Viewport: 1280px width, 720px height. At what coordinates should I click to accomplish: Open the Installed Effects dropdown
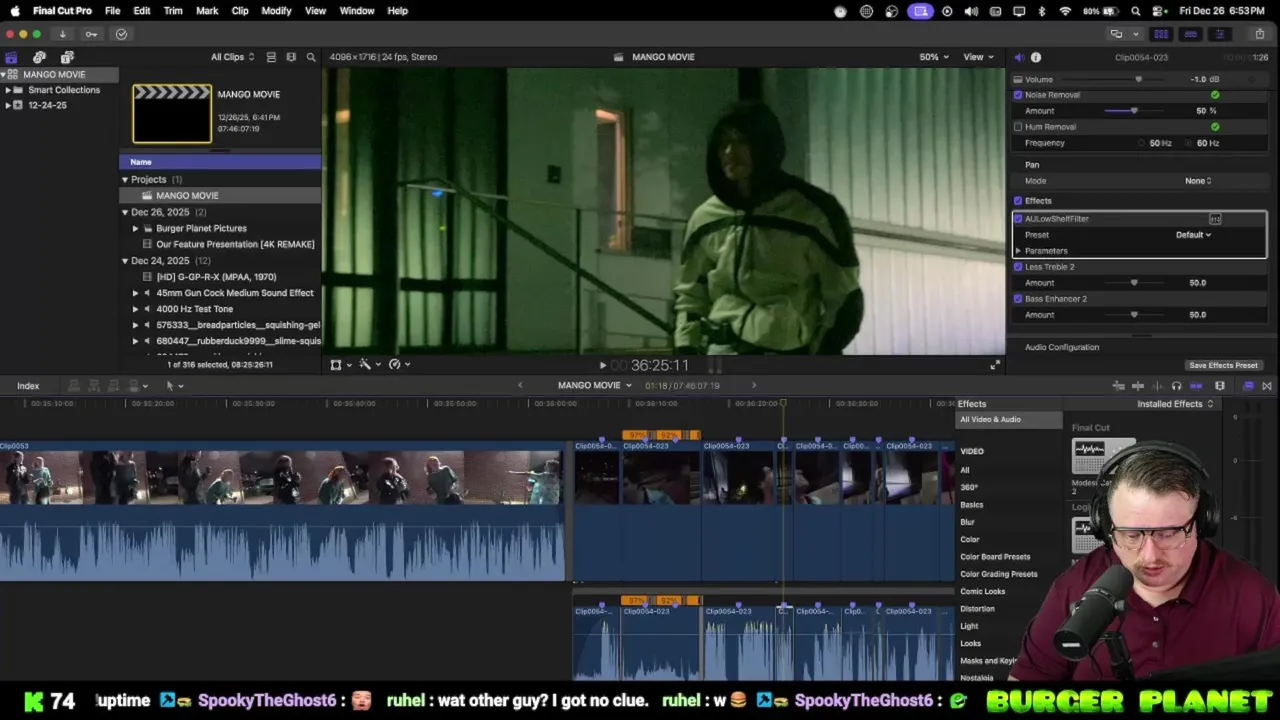click(x=1175, y=404)
